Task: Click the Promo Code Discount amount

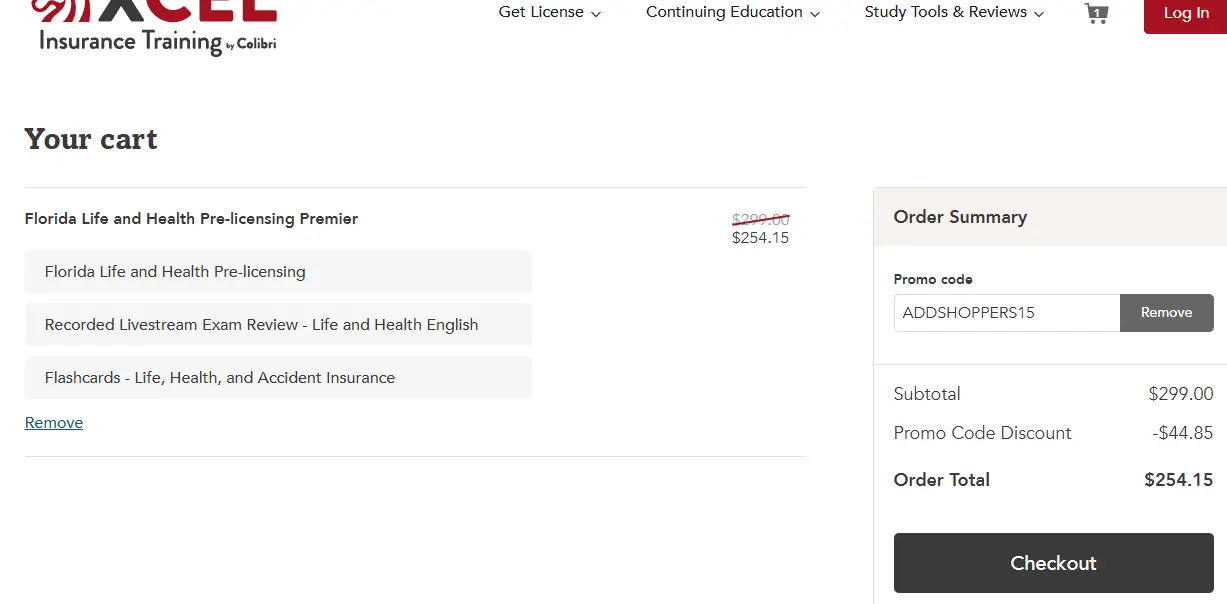Action: tap(1182, 433)
